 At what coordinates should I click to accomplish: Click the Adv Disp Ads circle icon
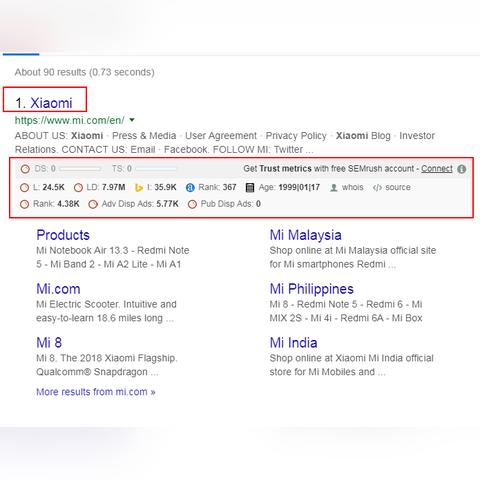pyautogui.click(x=93, y=204)
